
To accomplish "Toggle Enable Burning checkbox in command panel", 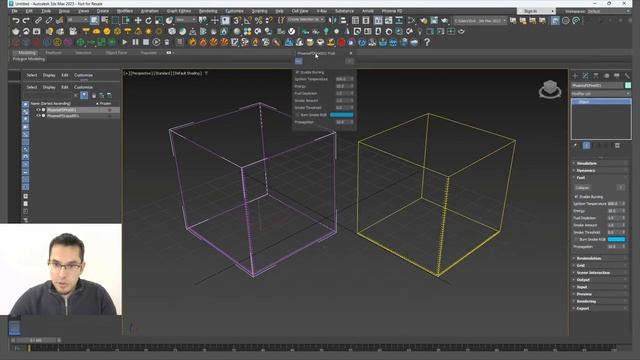I will point(576,197).
